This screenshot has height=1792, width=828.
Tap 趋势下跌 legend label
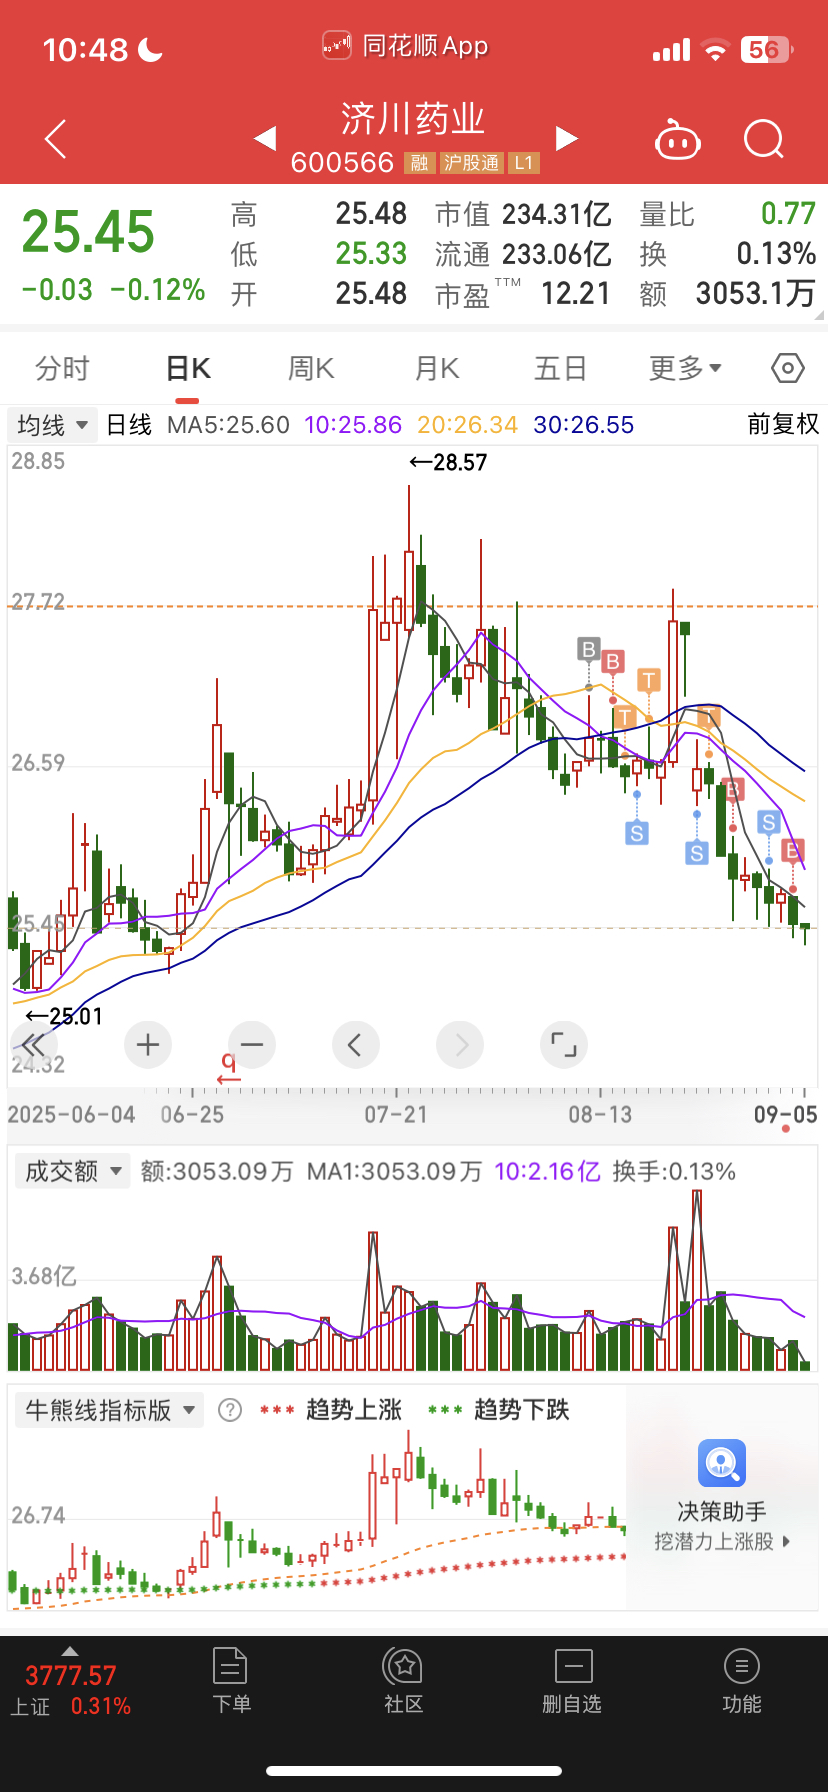[x=521, y=1410]
